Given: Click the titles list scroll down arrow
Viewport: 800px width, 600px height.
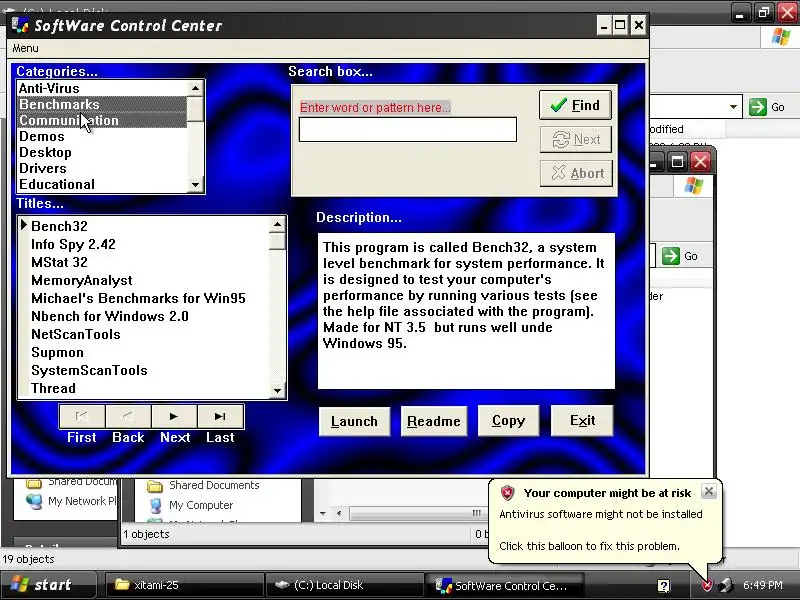Looking at the screenshot, I should pyautogui.click(x=277, y=391).
